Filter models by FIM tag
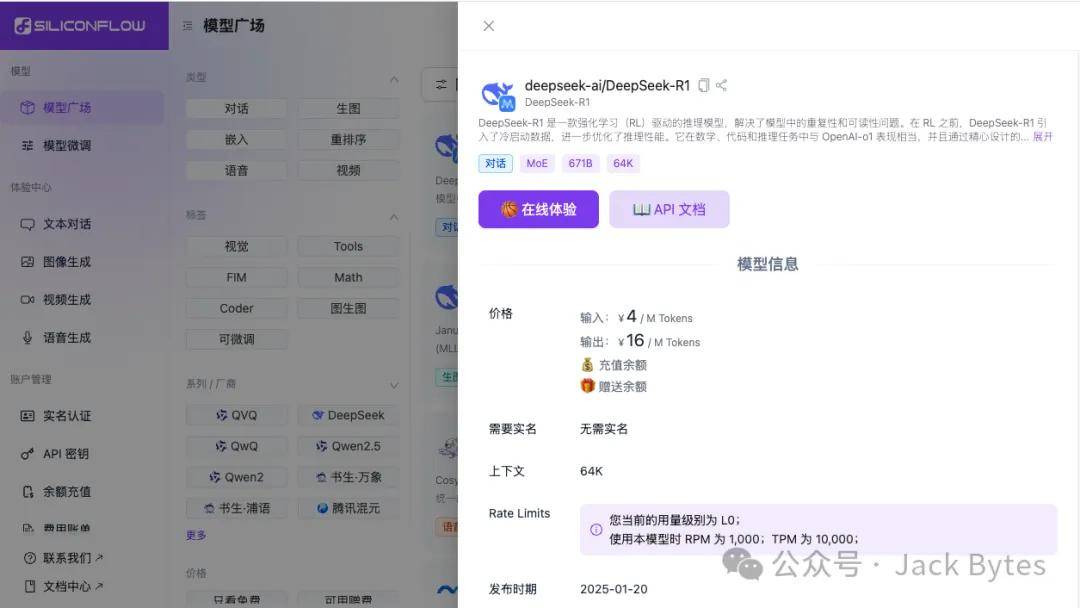 [x=236, y=277]
